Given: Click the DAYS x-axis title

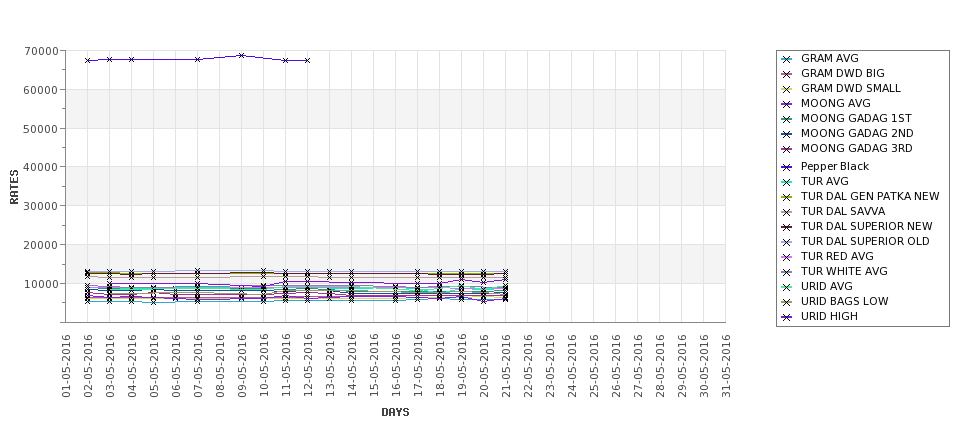Looking at the screenshot, I should coord(395,412).
